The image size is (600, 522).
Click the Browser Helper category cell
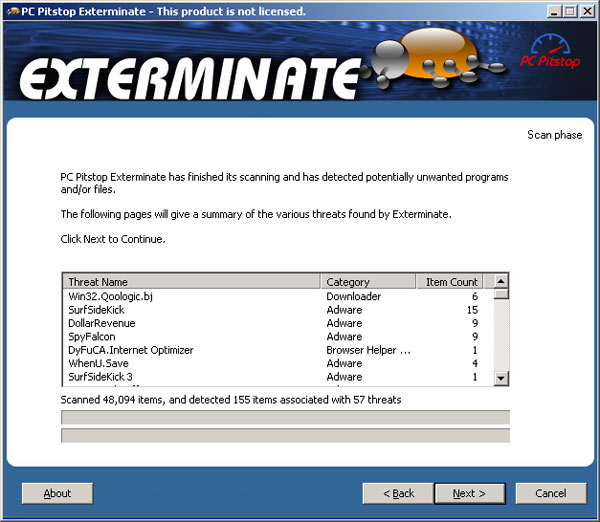click(368, 350)
